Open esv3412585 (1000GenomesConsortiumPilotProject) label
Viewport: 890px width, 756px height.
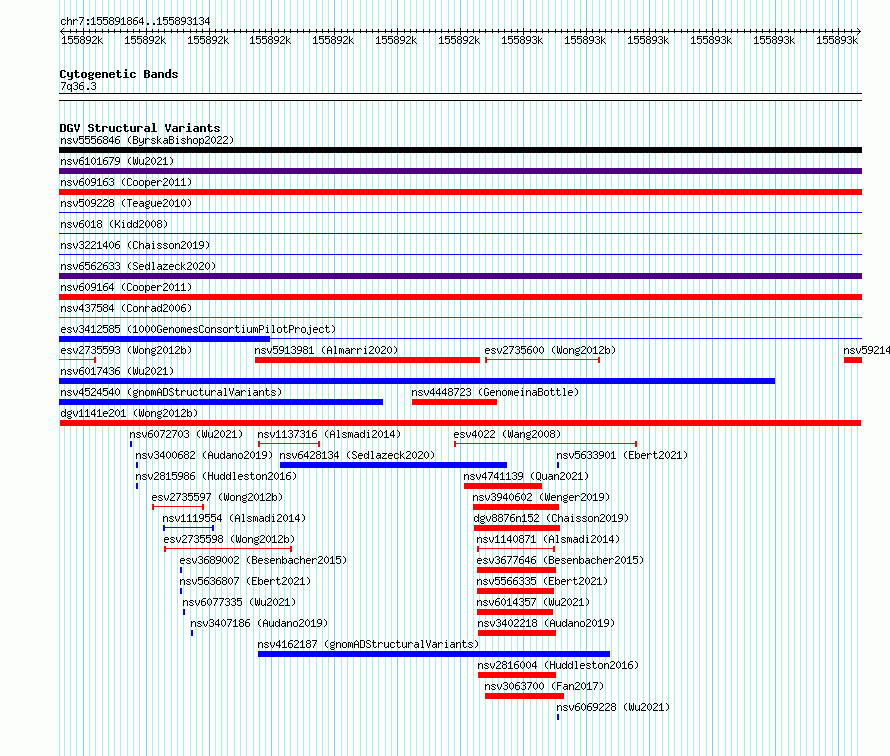pyautogui.click(x=198, y=329)
